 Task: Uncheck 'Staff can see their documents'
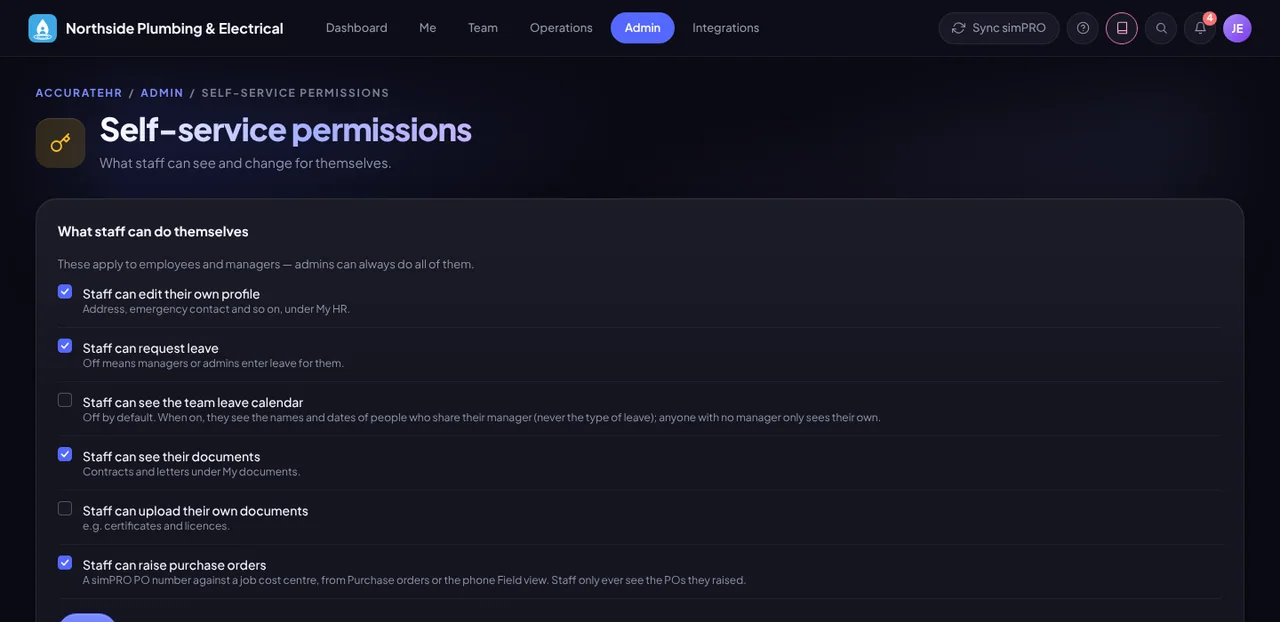tap(65, 454)
